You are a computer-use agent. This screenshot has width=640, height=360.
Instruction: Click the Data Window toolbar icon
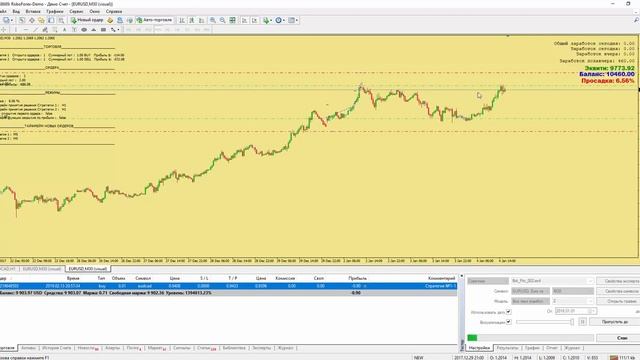[x=31, y=20]
